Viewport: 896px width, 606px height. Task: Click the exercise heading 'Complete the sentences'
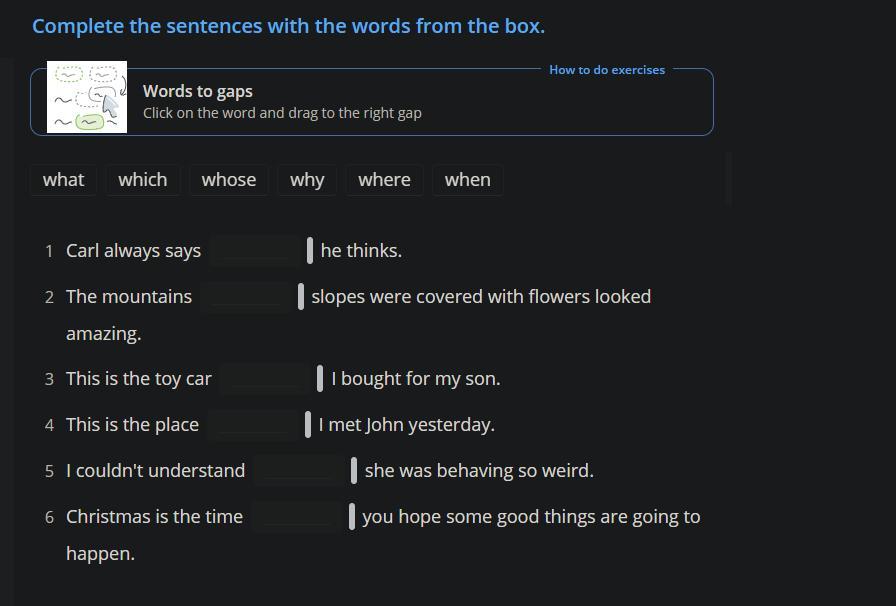point(288,26)
